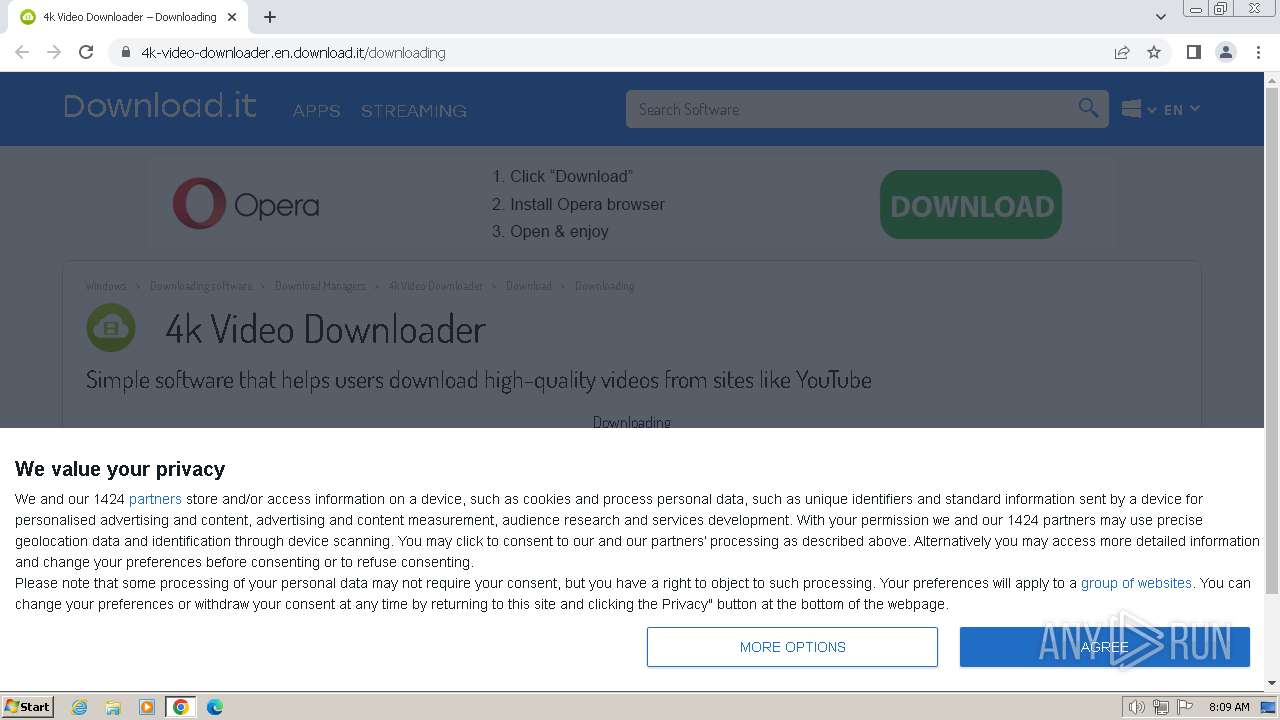
Task: Click the 4k Video Downloader app icon
Action: tap(111, 328)
